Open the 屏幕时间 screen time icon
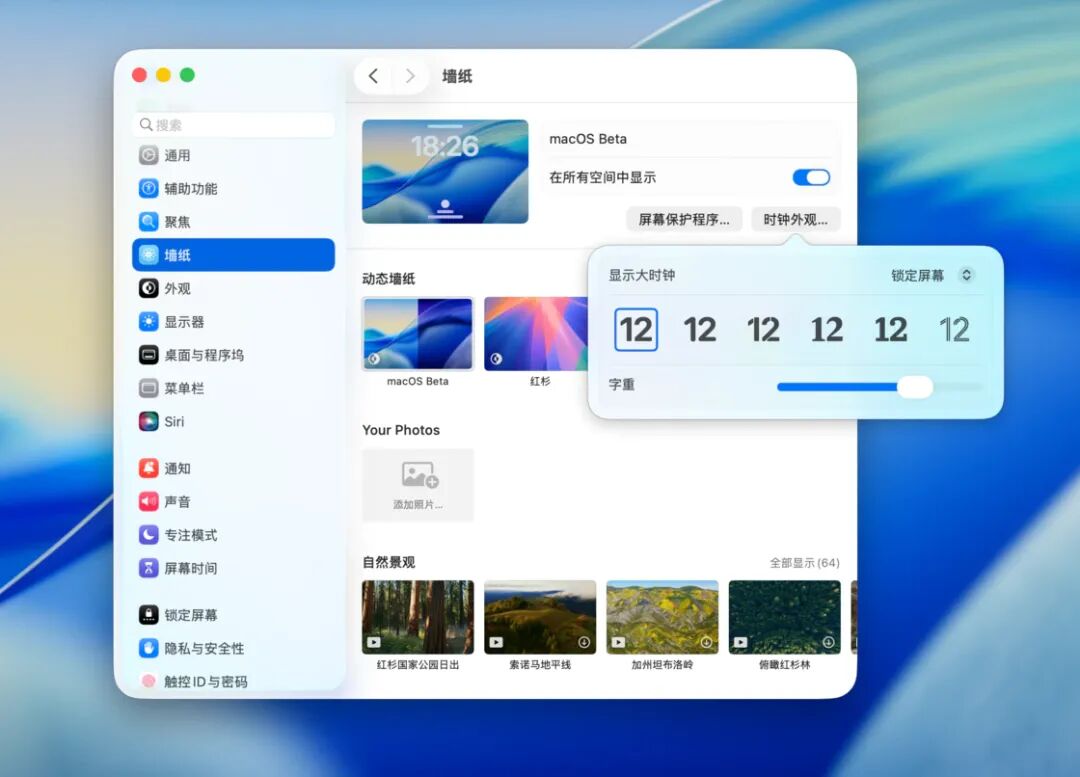 click(149, 568)
